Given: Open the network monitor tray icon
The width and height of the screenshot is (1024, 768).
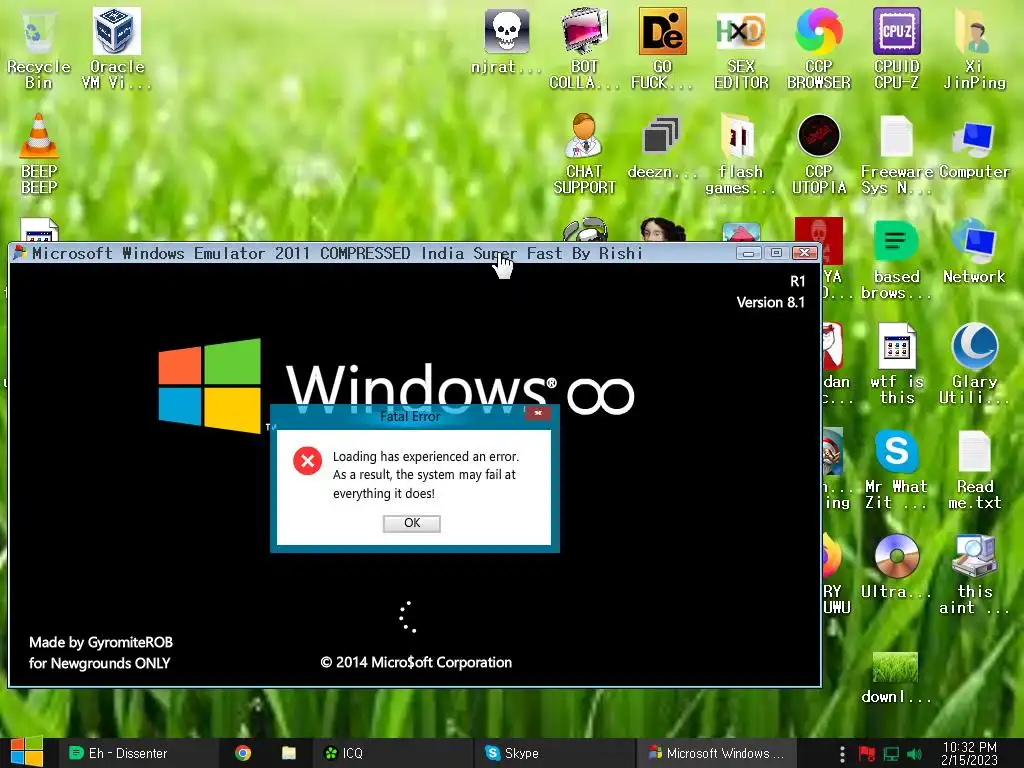Looking at the screenshot, I should (891, 754).
